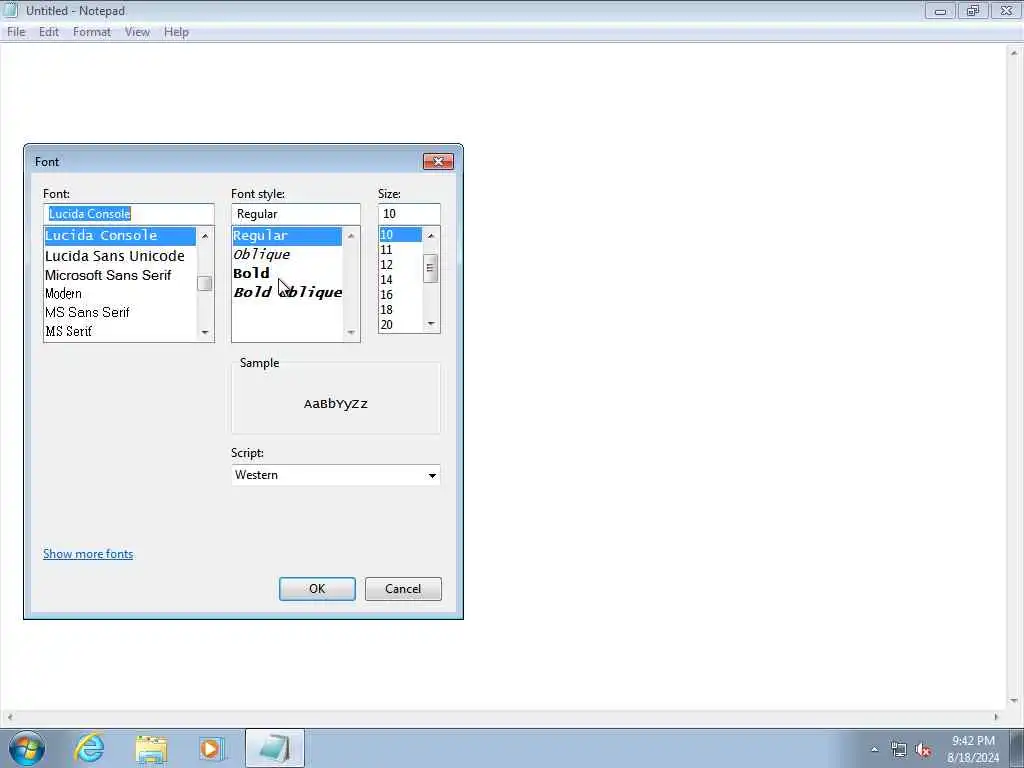Click the up arrow of the Font list

tap(205, 236)
